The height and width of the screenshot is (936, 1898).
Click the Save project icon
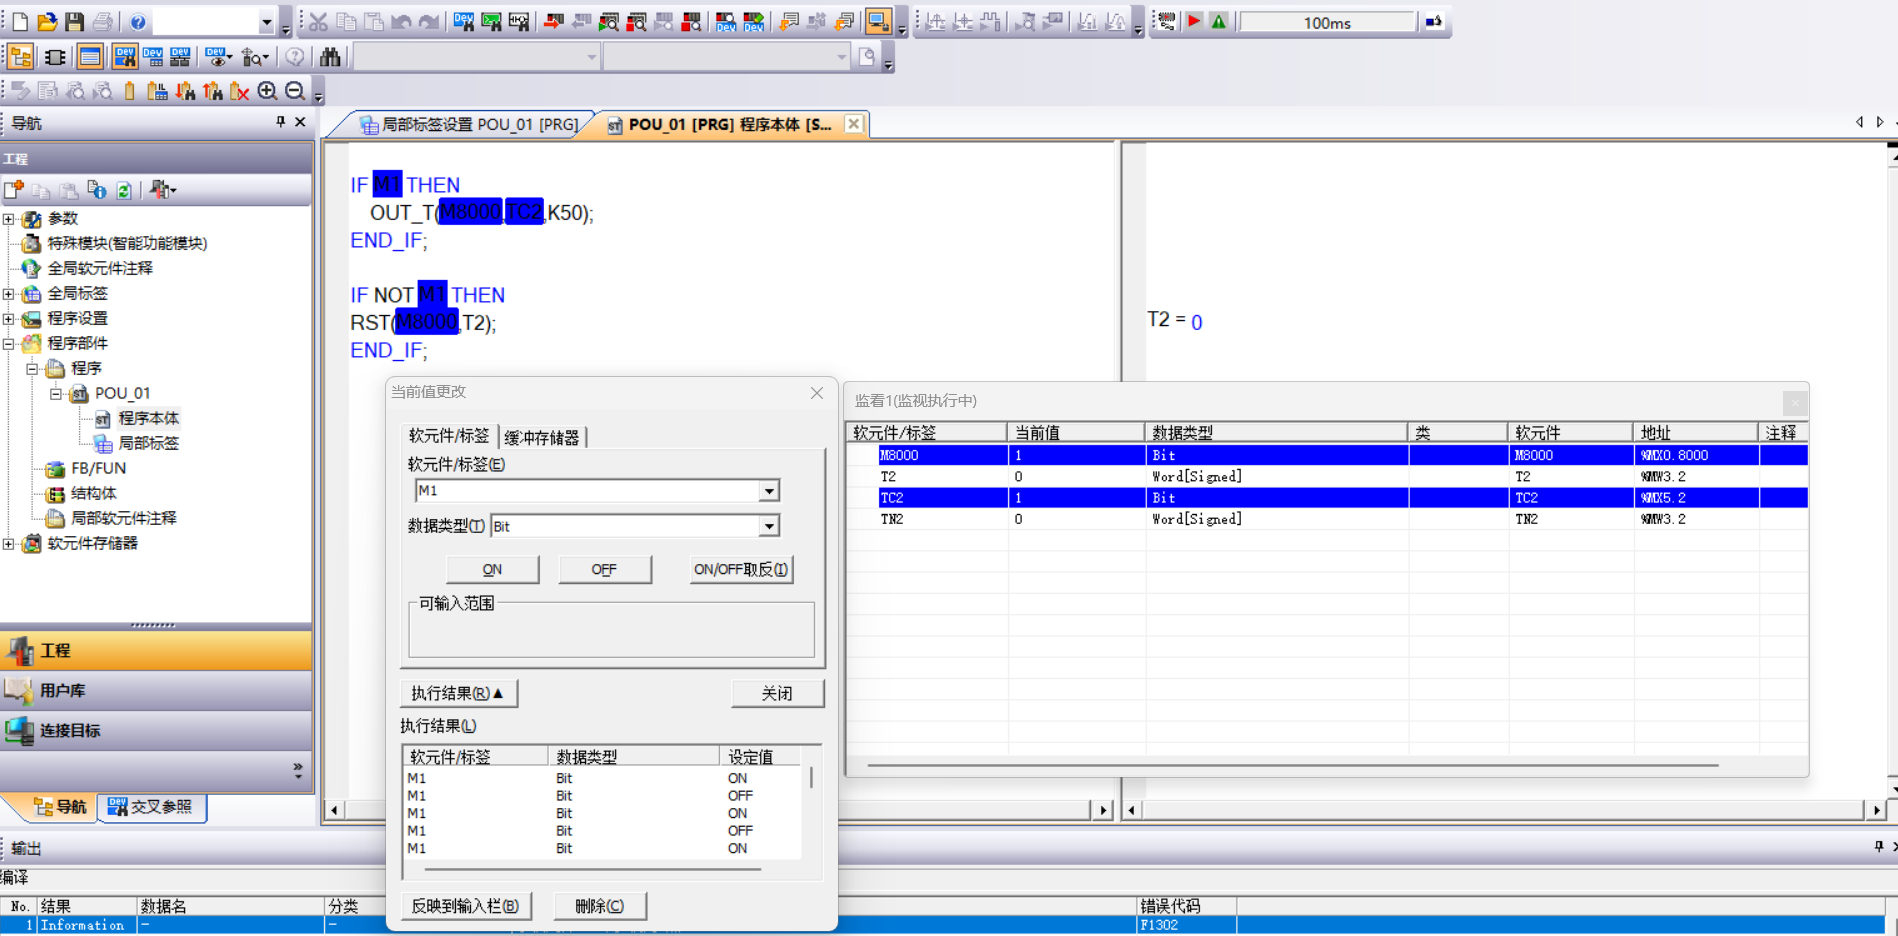[74, 21]
